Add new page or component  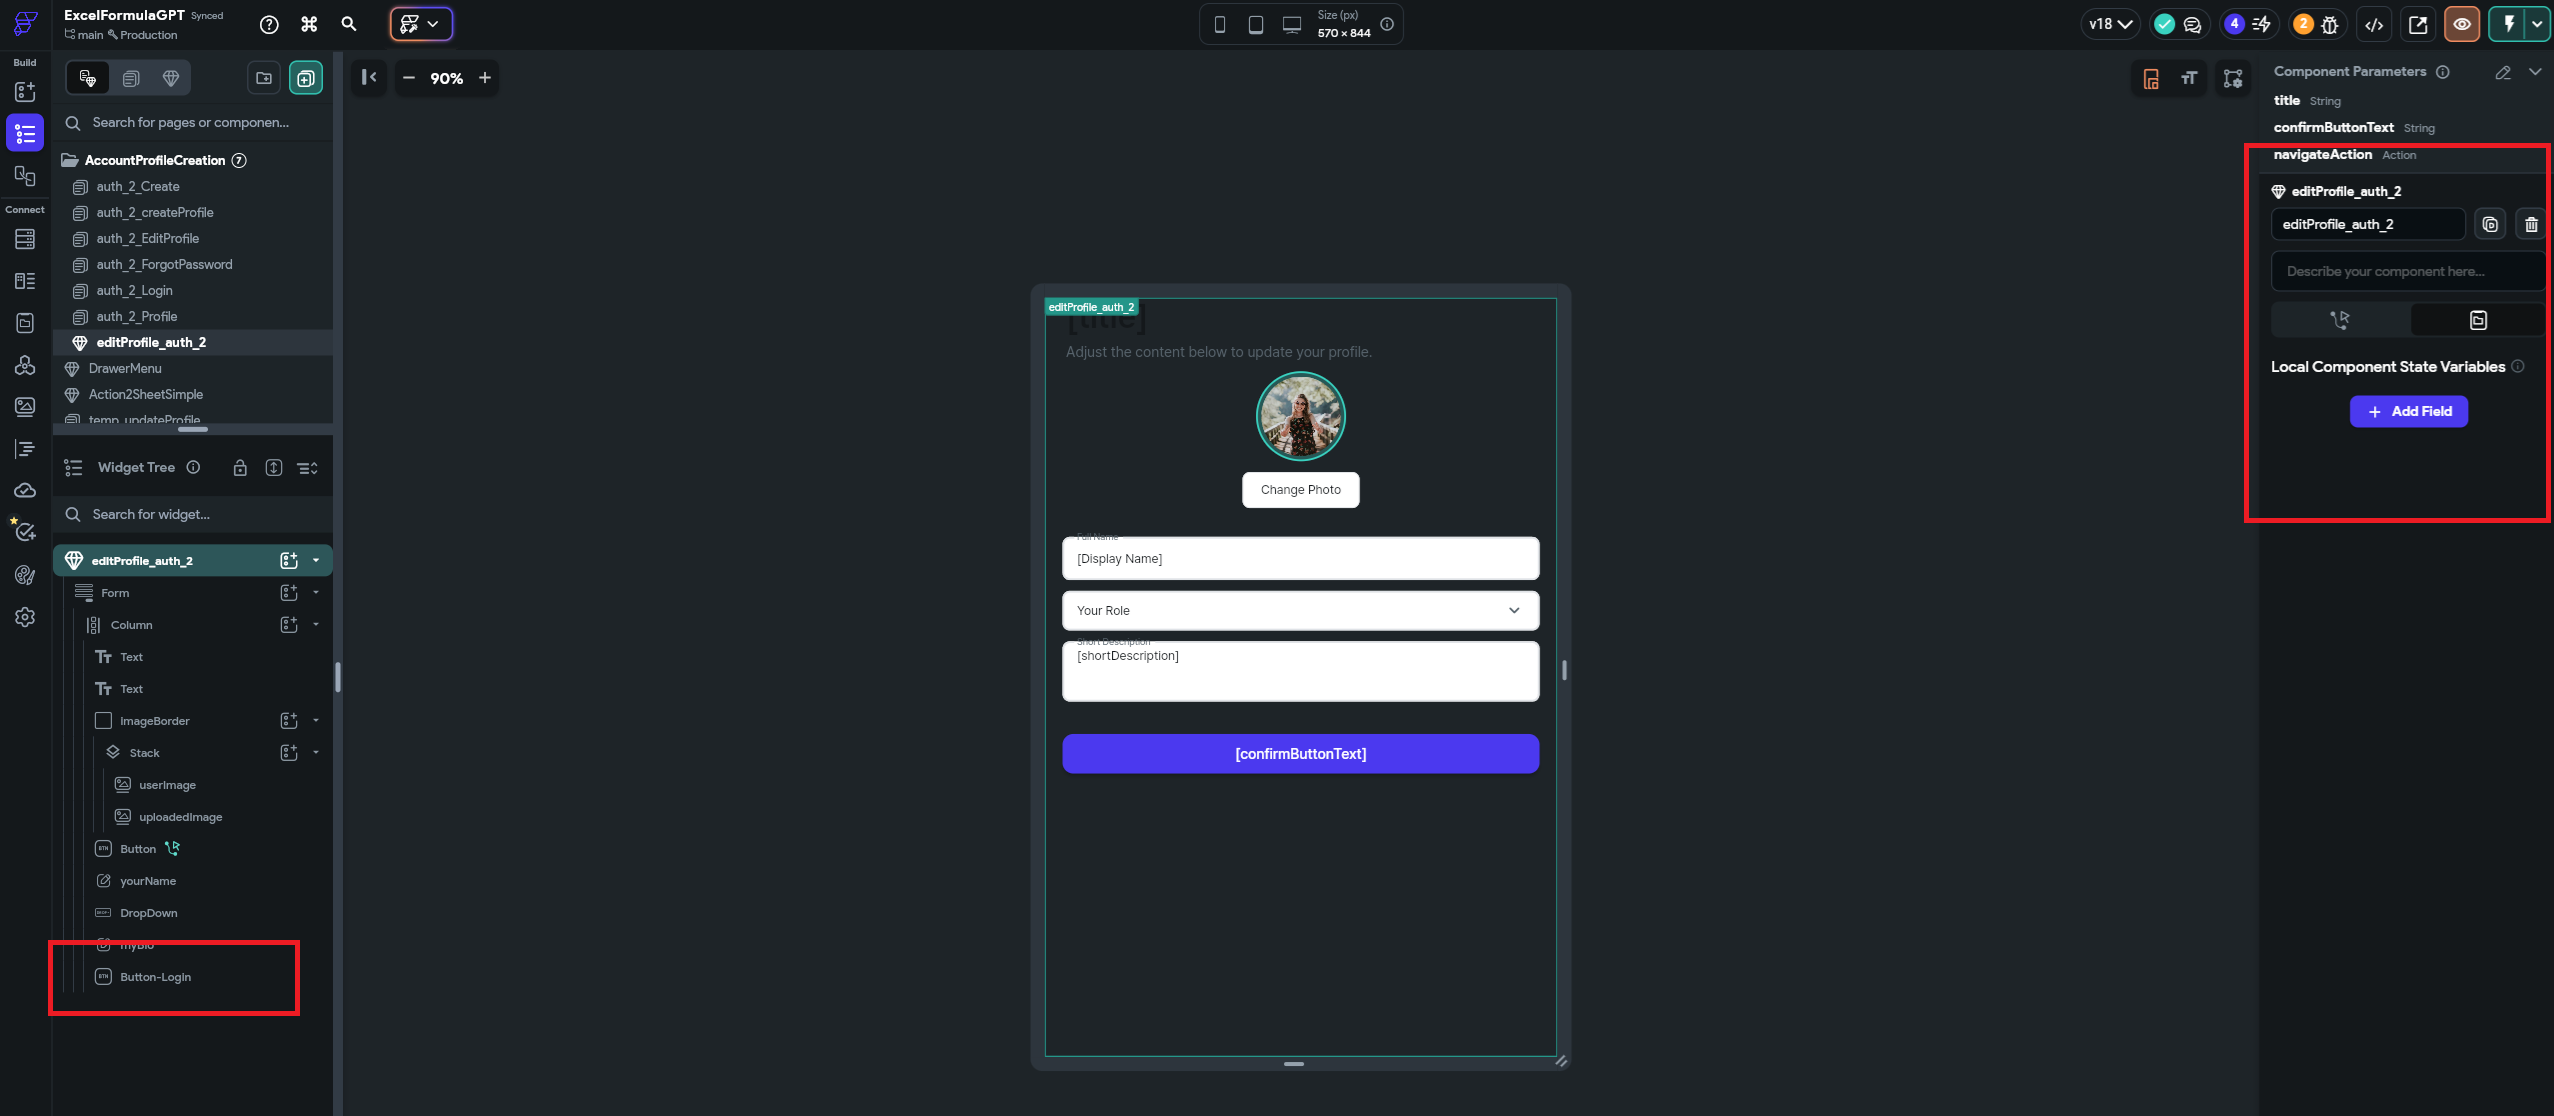tap(306, 78)
